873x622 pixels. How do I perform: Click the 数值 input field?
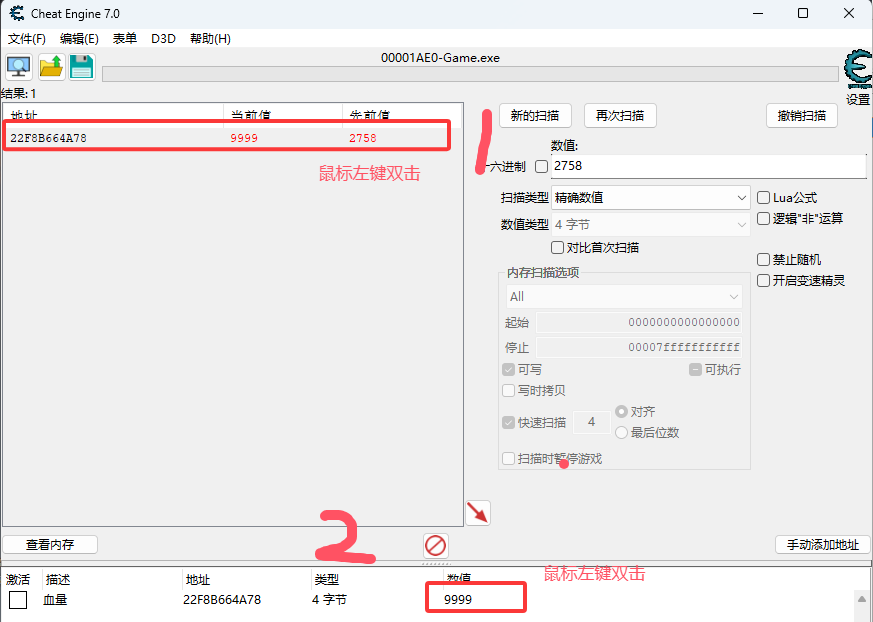709,166
